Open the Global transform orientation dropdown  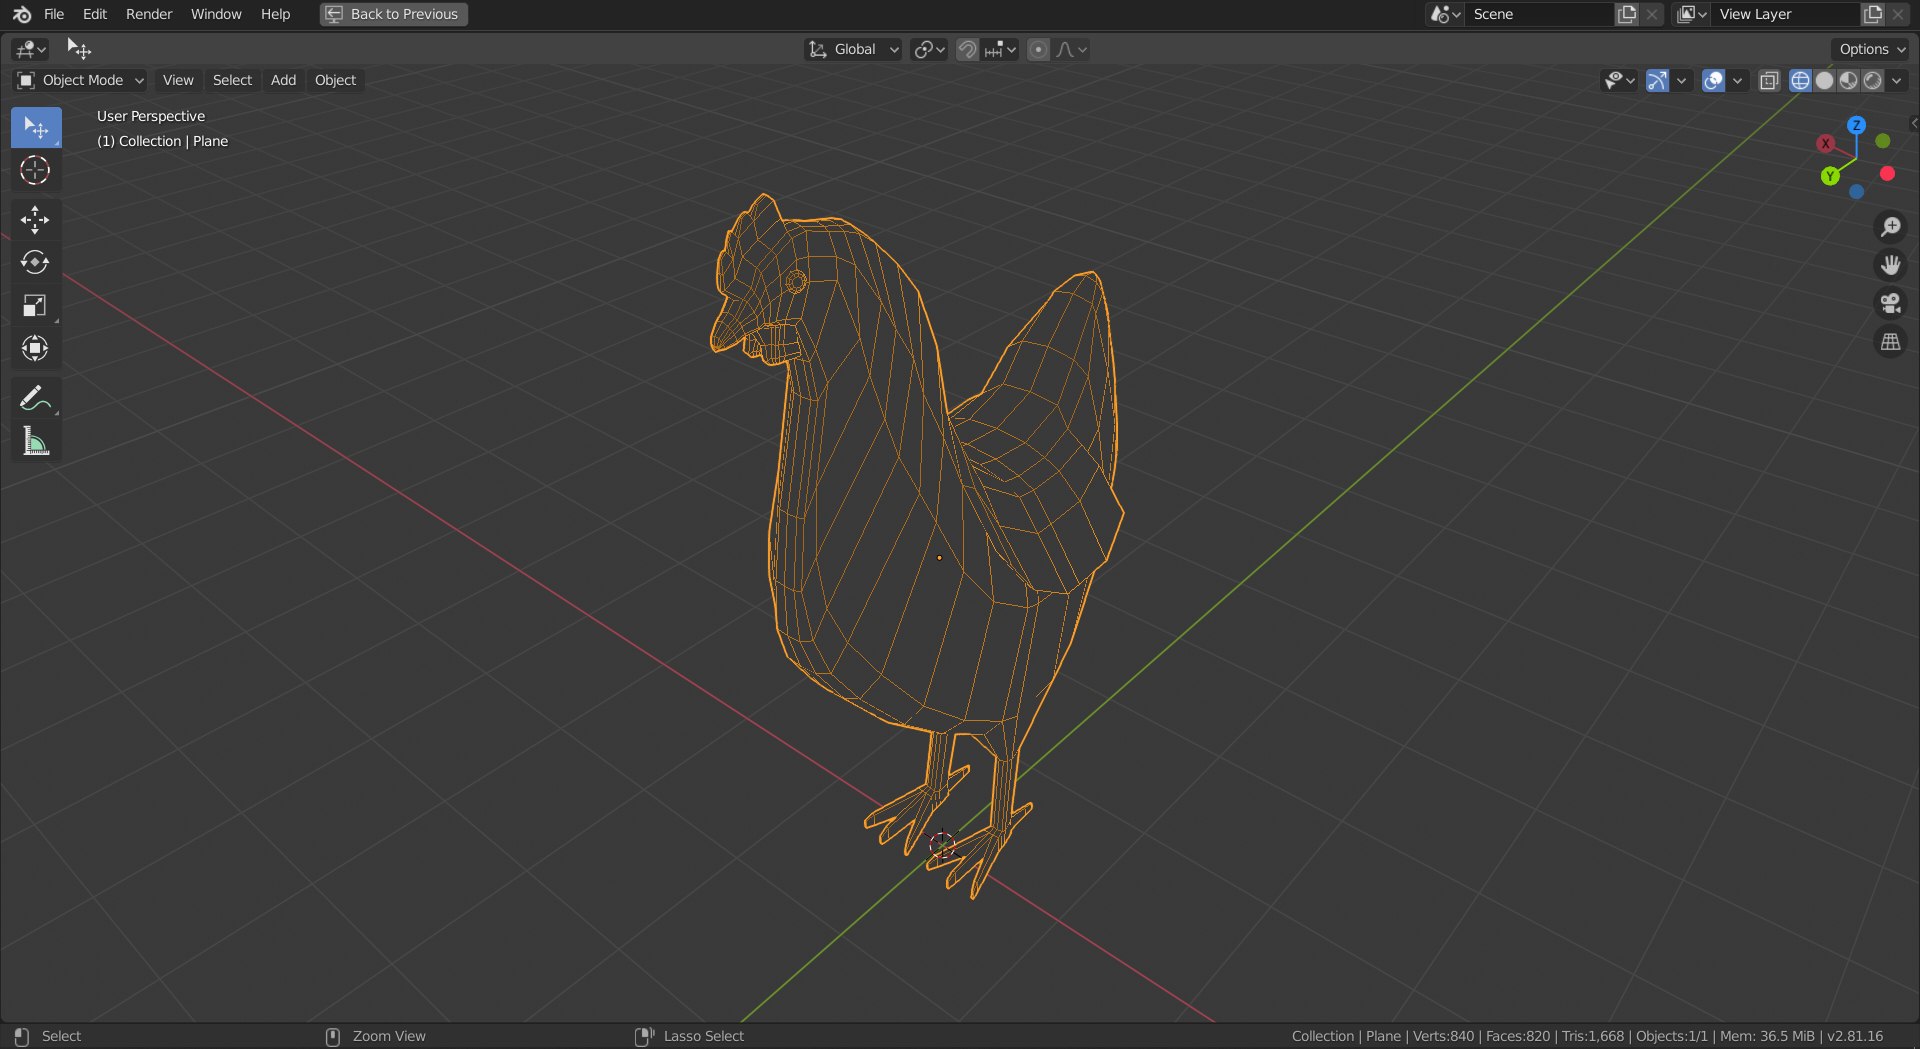click(x=853, y=49)
